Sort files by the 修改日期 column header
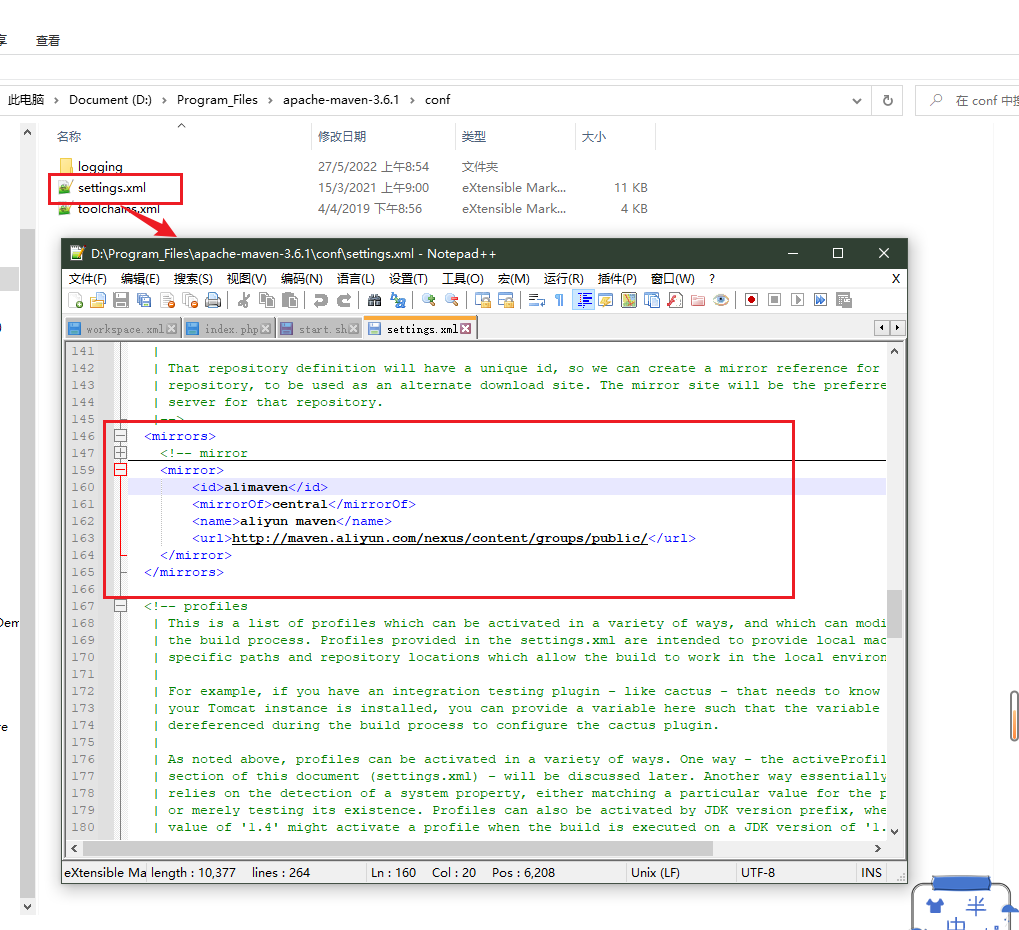 (342, 136)
